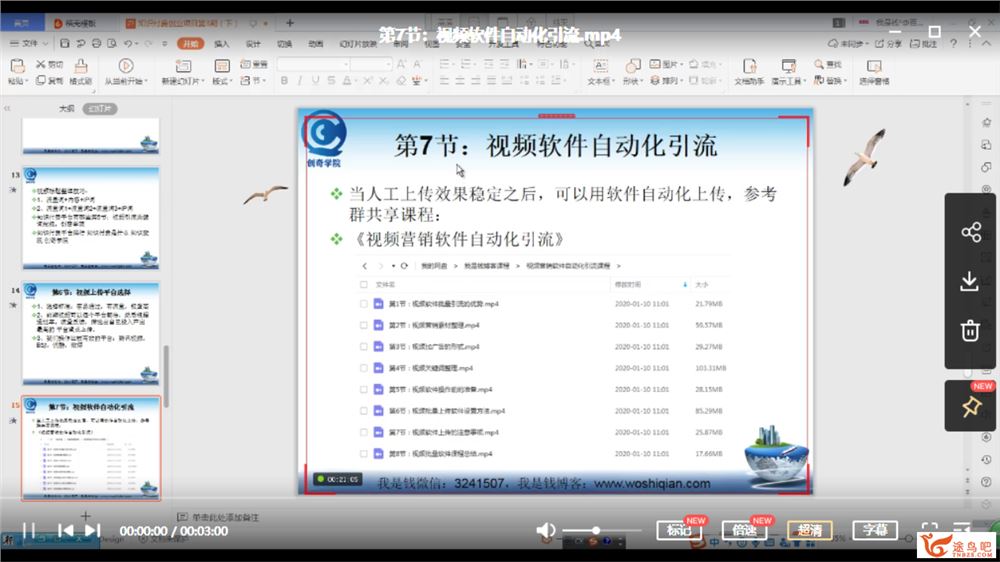Switch to the 插入 Insert tab

pos(221,44)
